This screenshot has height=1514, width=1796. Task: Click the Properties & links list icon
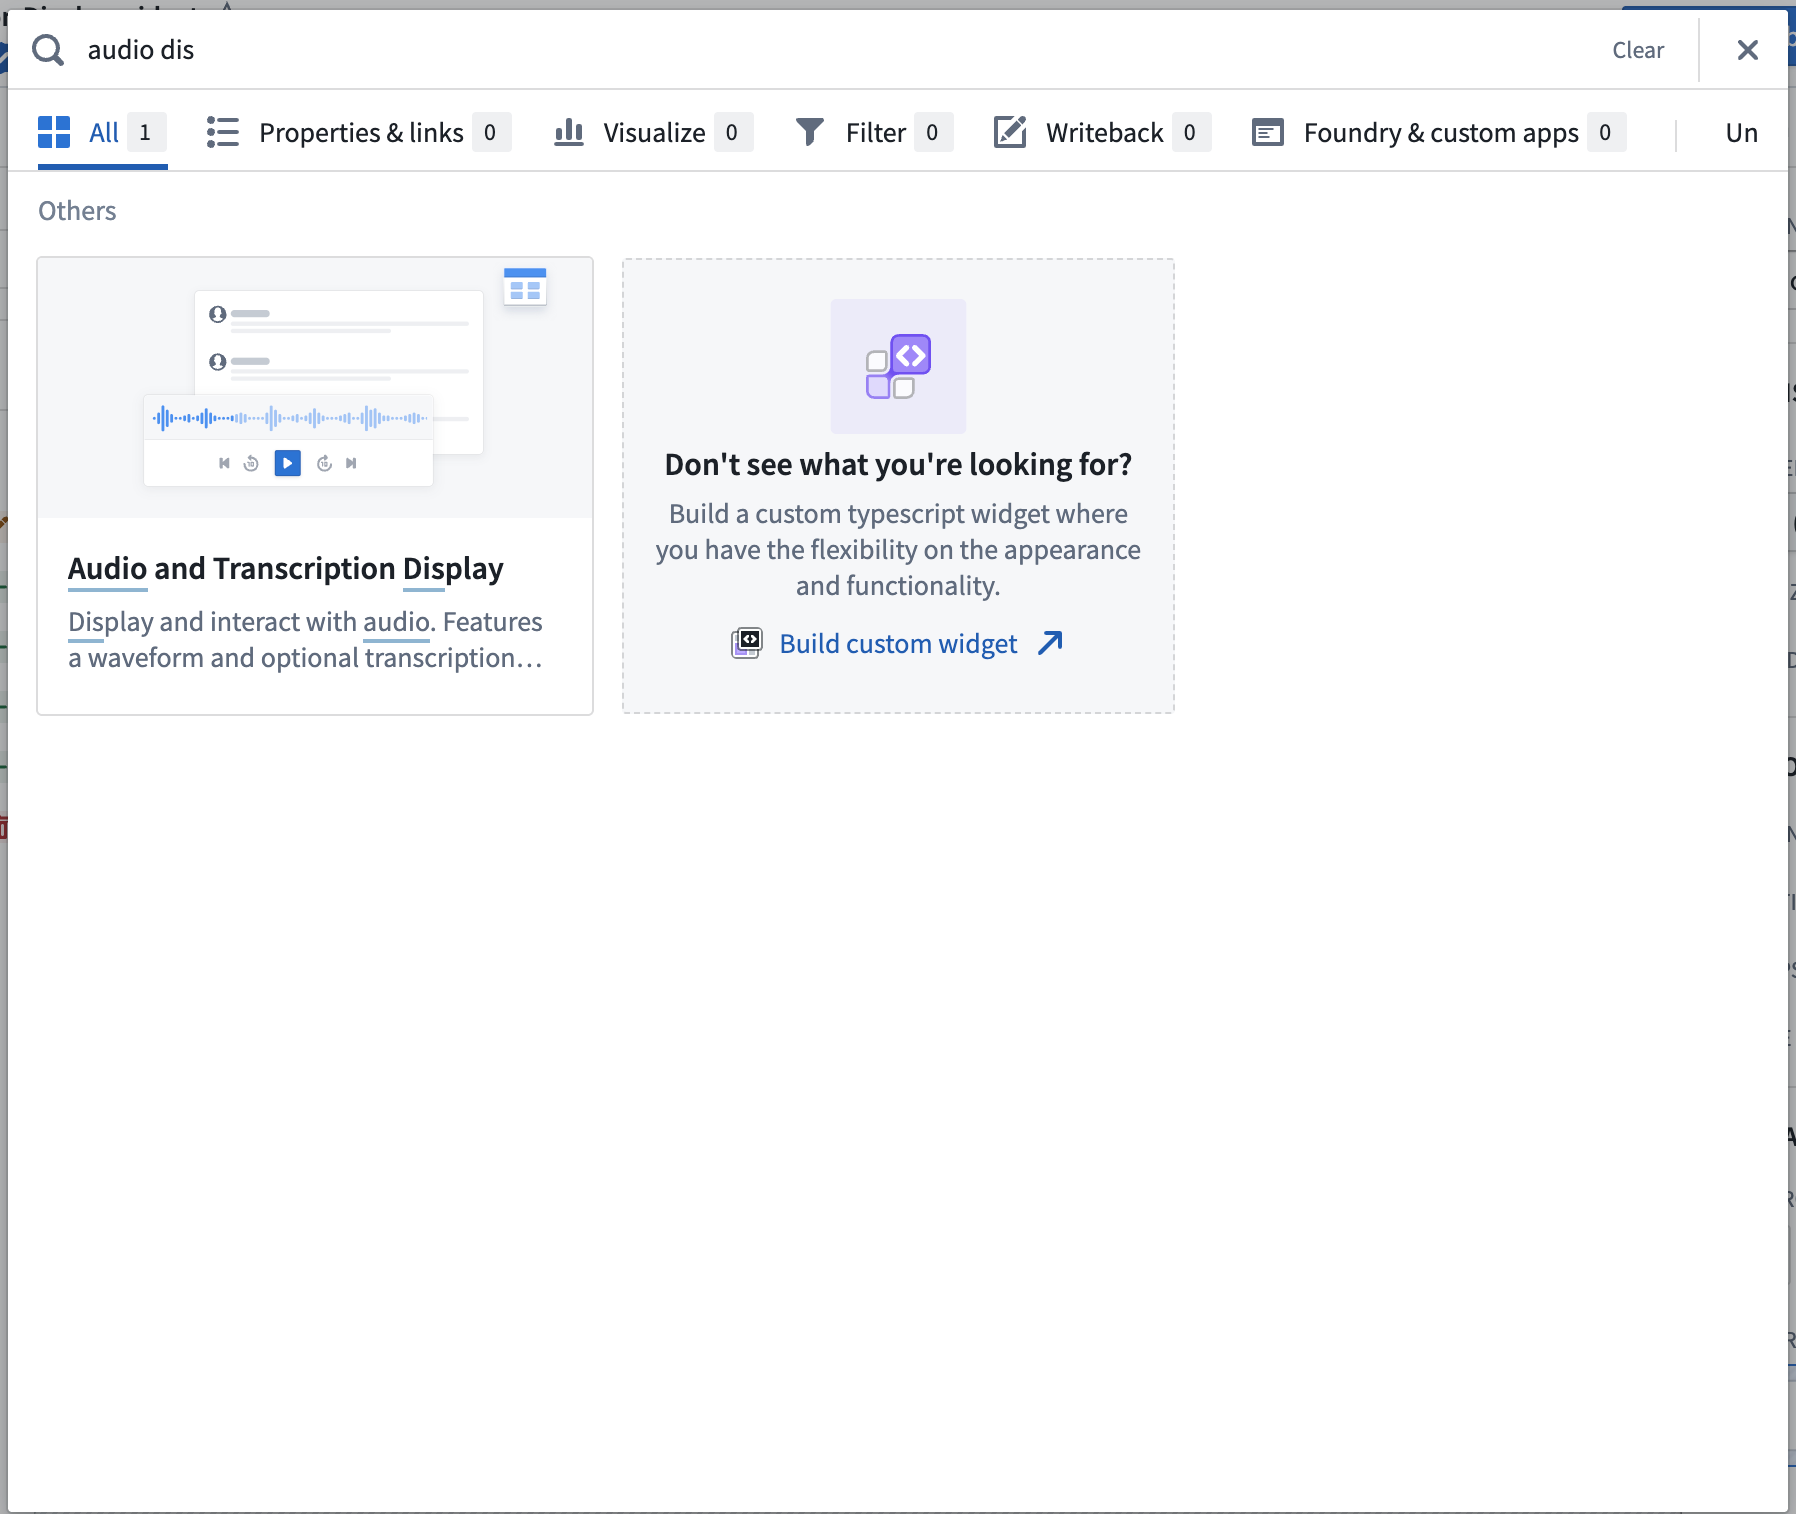[x=222, y=132]
